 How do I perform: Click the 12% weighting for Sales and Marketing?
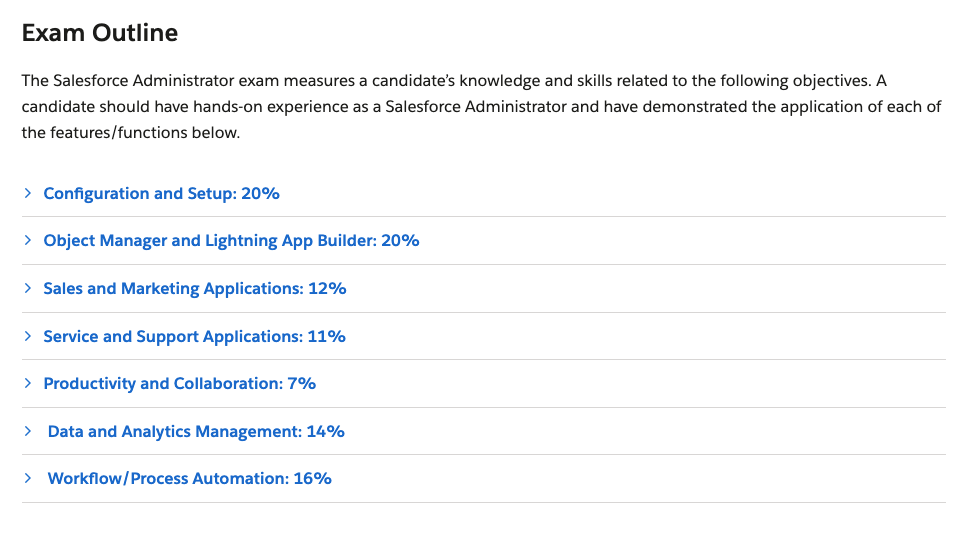(327, 288)
